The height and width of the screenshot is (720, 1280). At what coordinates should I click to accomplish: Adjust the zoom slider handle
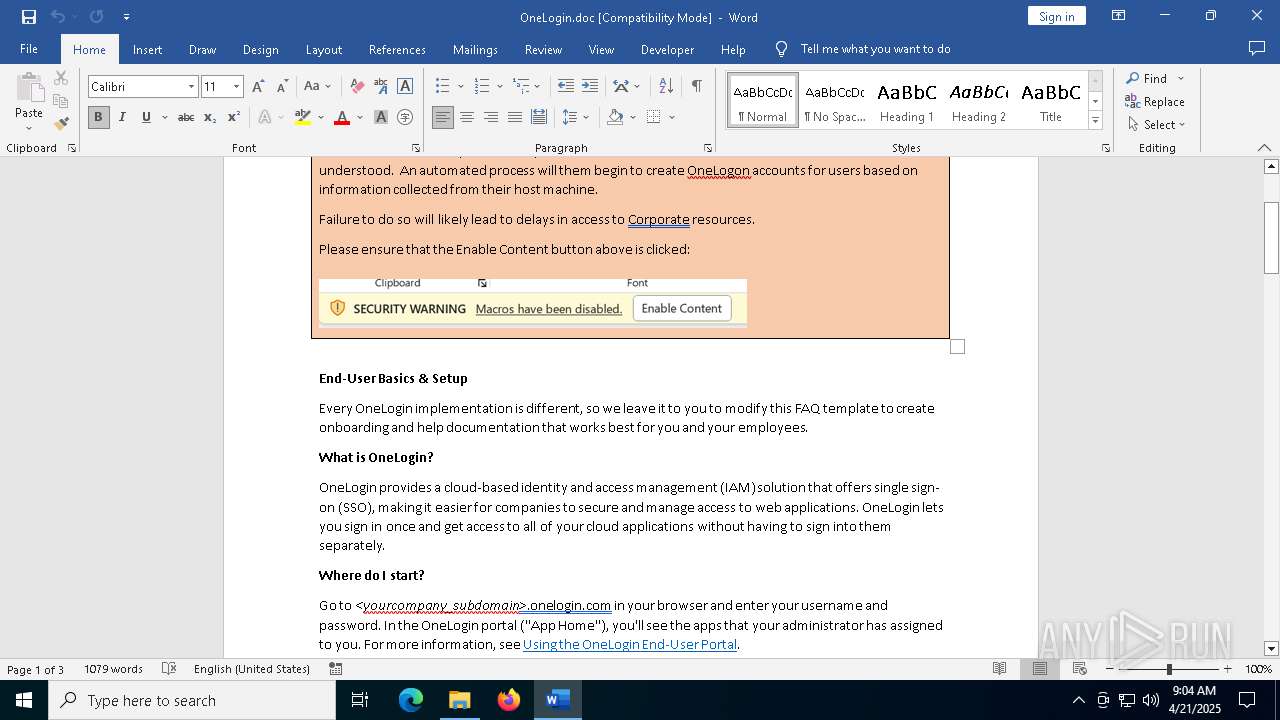click(1168, 669)
